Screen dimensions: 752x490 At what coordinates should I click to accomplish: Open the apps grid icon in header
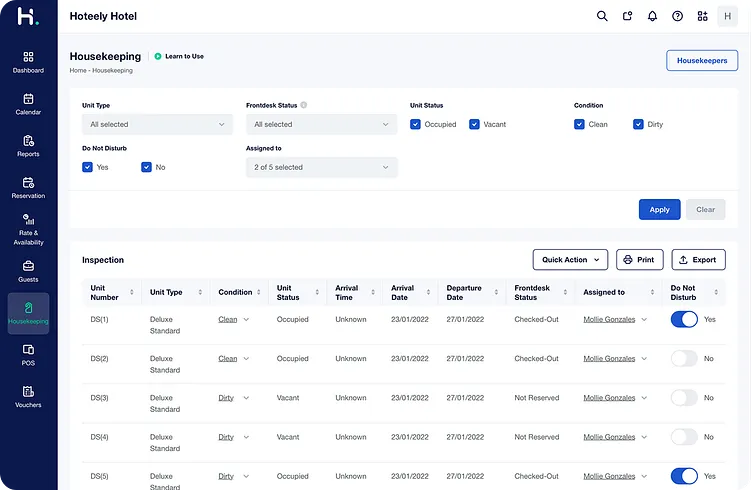(x=702, y=16)
